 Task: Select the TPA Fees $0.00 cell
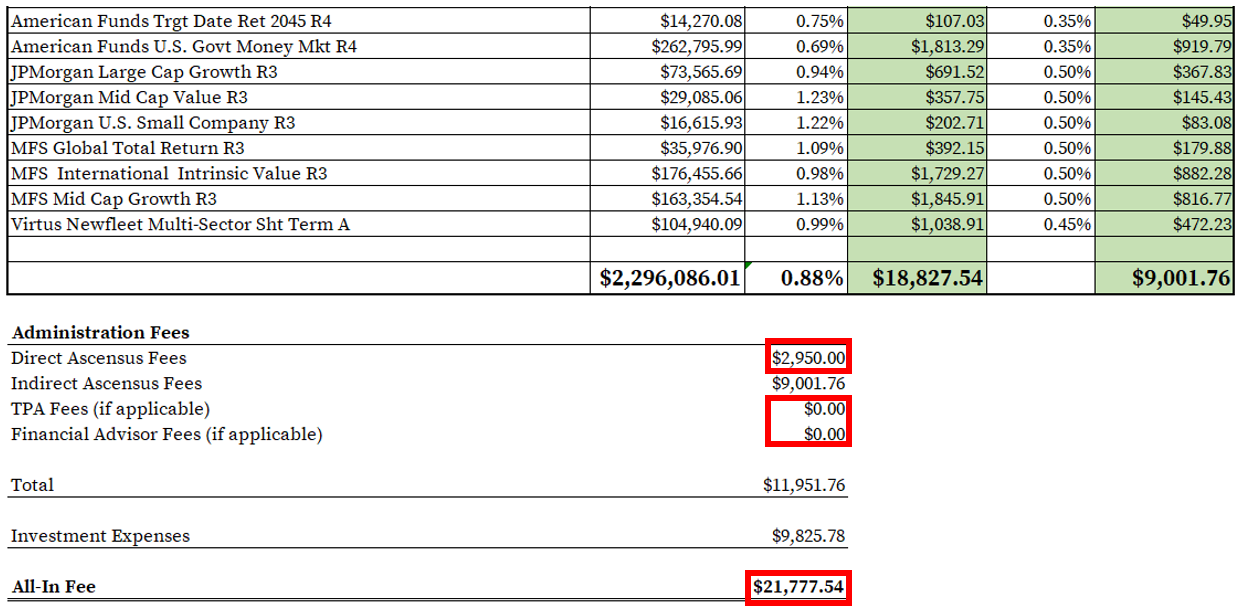826,408
